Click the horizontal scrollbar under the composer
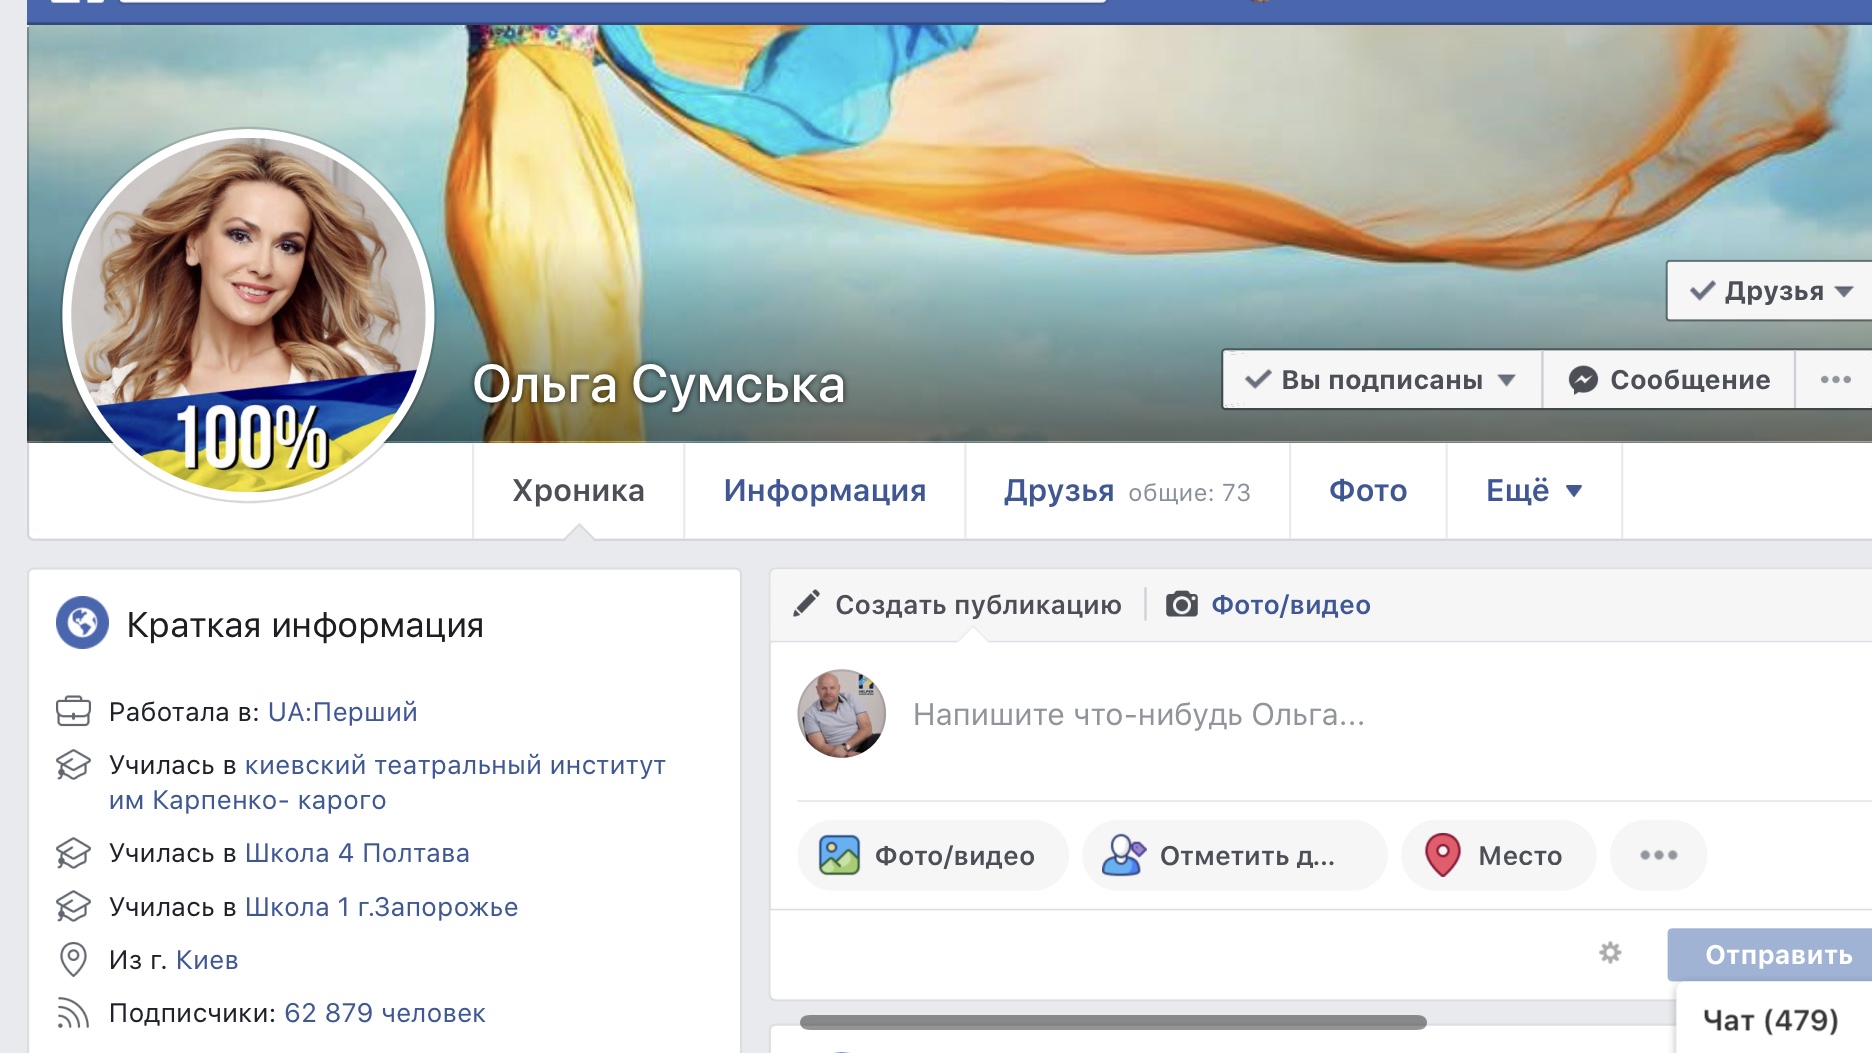The width and height of the screenshot is (1872, 1053). [x=1112, y=1022]
